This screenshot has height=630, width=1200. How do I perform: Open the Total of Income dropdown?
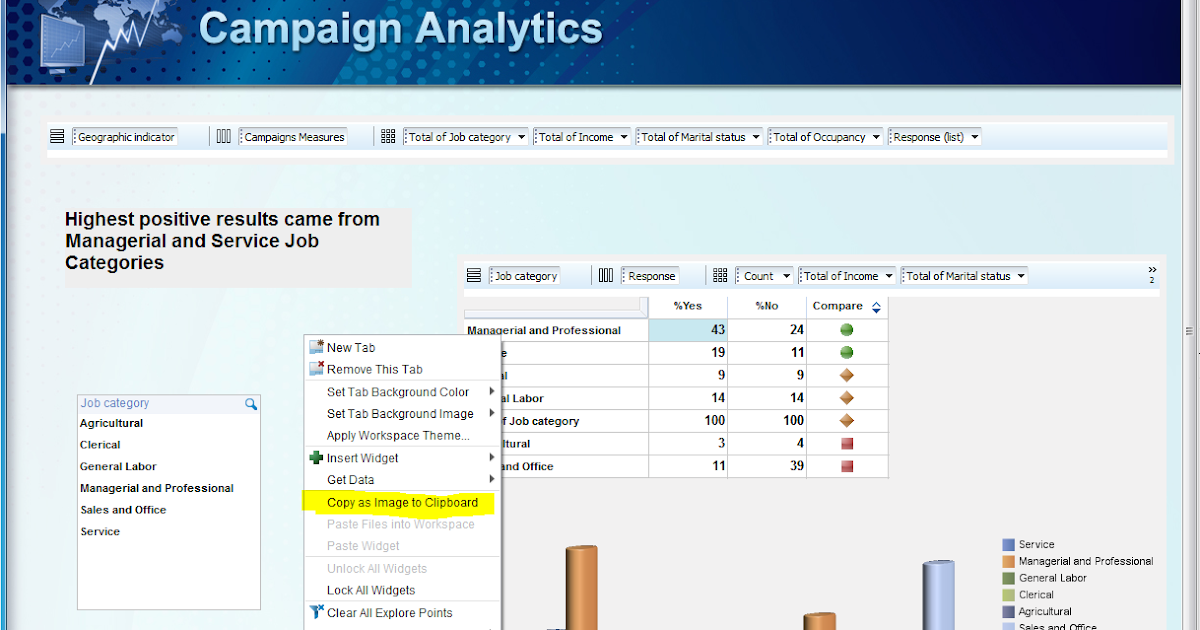(x=625, y=136)
